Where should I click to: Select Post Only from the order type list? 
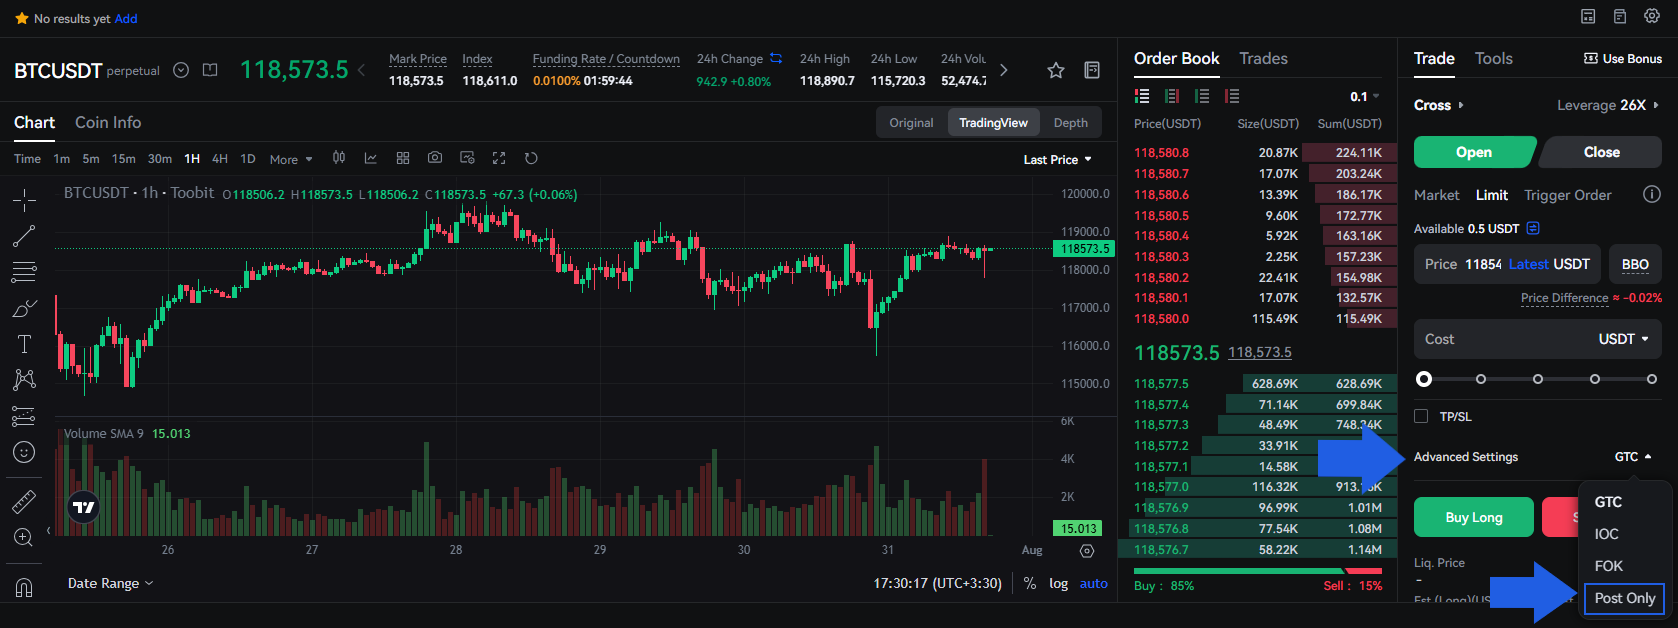click(1624, 598)
